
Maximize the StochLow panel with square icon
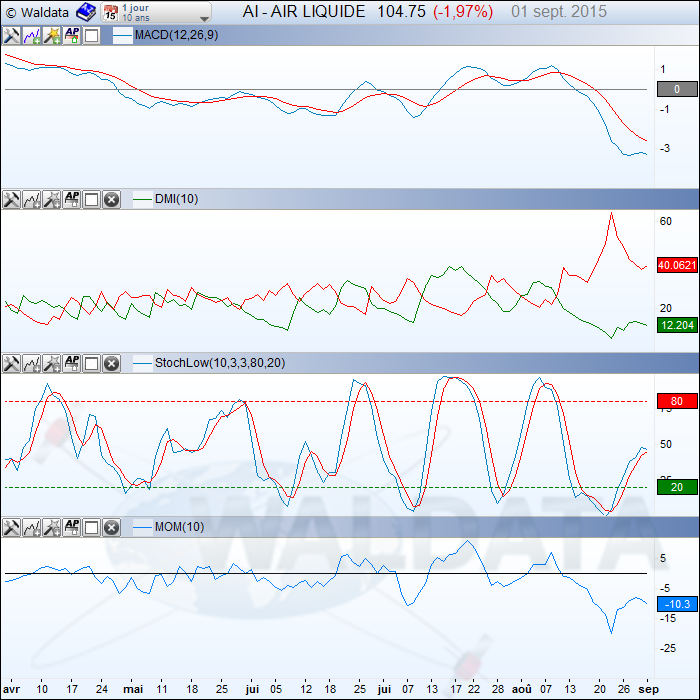click(92, 363)
